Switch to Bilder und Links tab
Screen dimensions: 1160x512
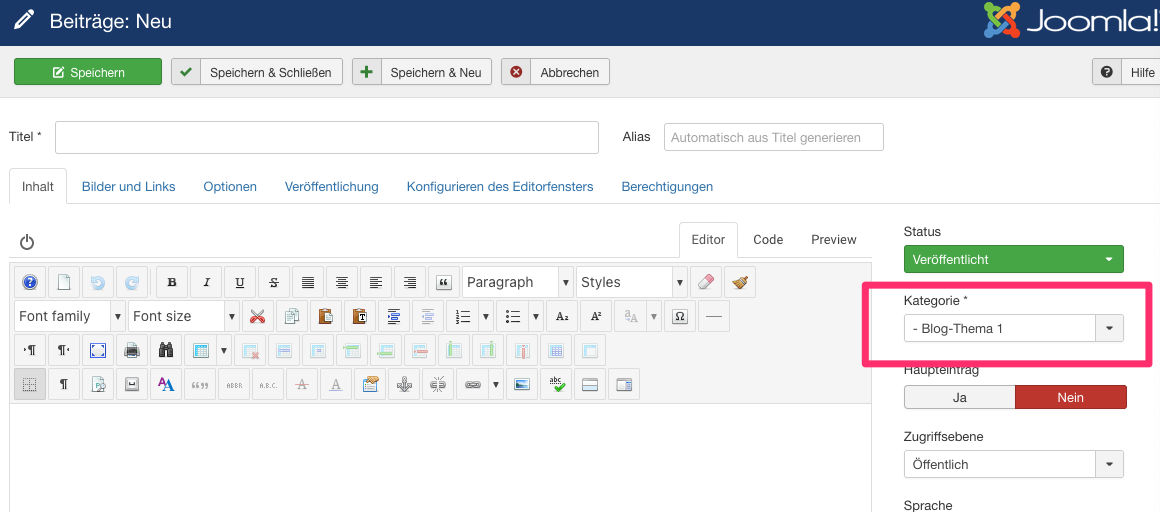pos(129,186)
